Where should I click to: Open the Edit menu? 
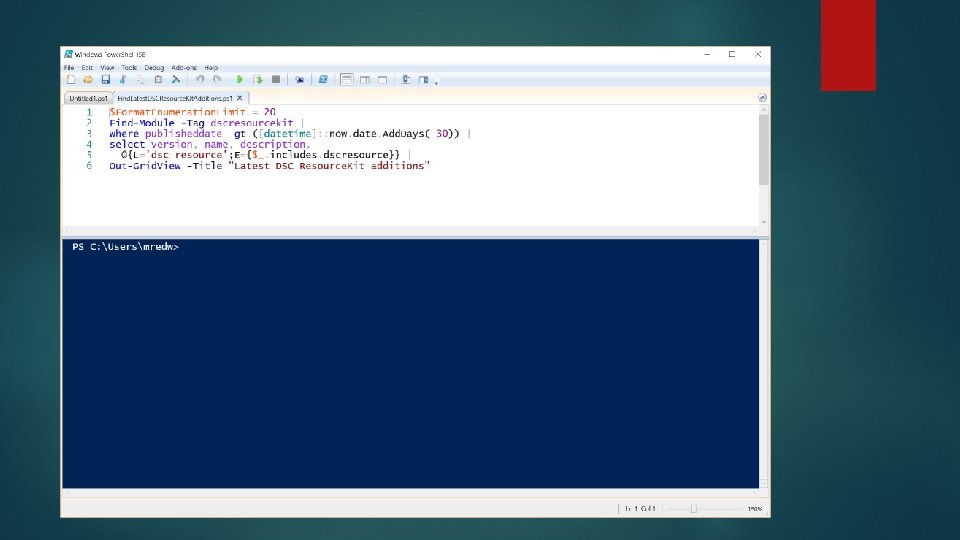pos(87,68)
